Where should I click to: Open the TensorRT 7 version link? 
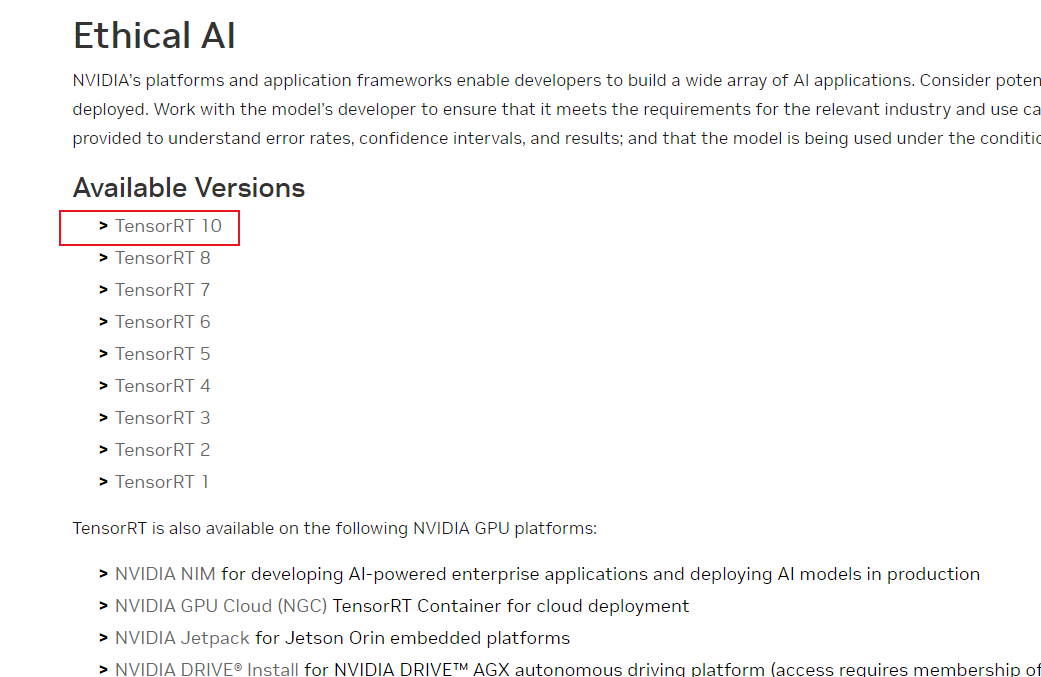[163, 290]
